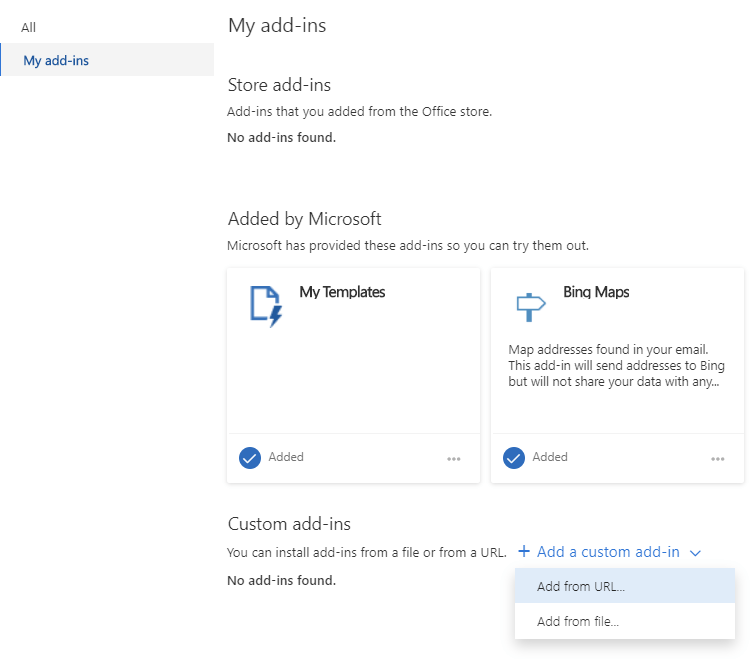Open the Bing Maps ellipsis menu
The width and height of the screenshot is (756, 659).
point(718,459)
